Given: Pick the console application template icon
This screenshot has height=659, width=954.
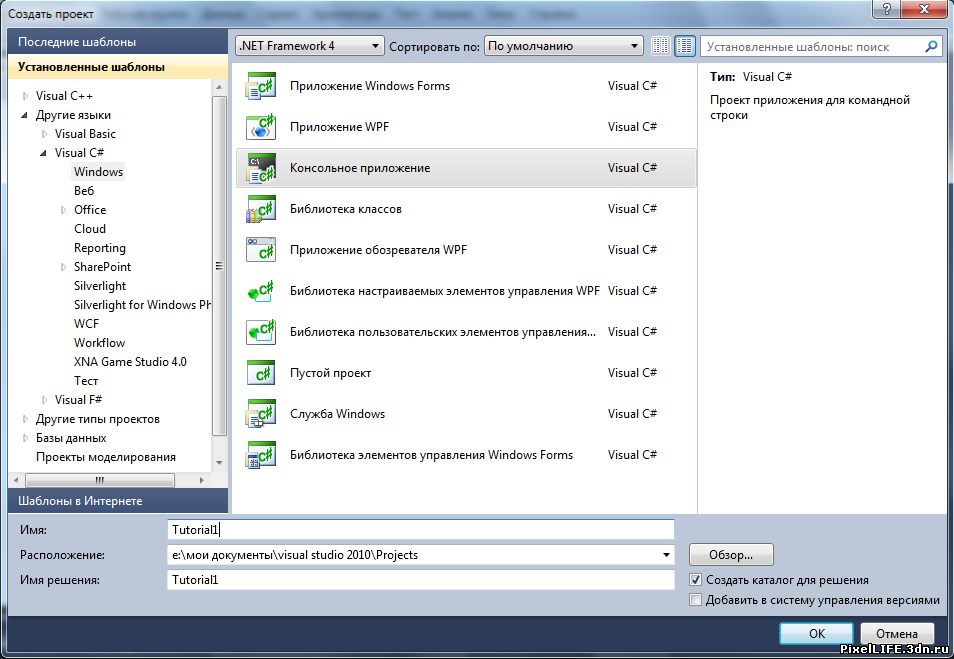Looking at the screenshot, I should (260, 168).
